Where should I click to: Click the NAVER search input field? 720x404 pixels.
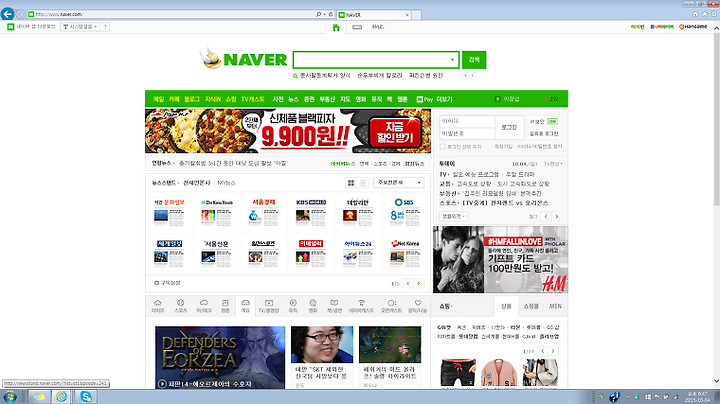[x=371, y=60]
